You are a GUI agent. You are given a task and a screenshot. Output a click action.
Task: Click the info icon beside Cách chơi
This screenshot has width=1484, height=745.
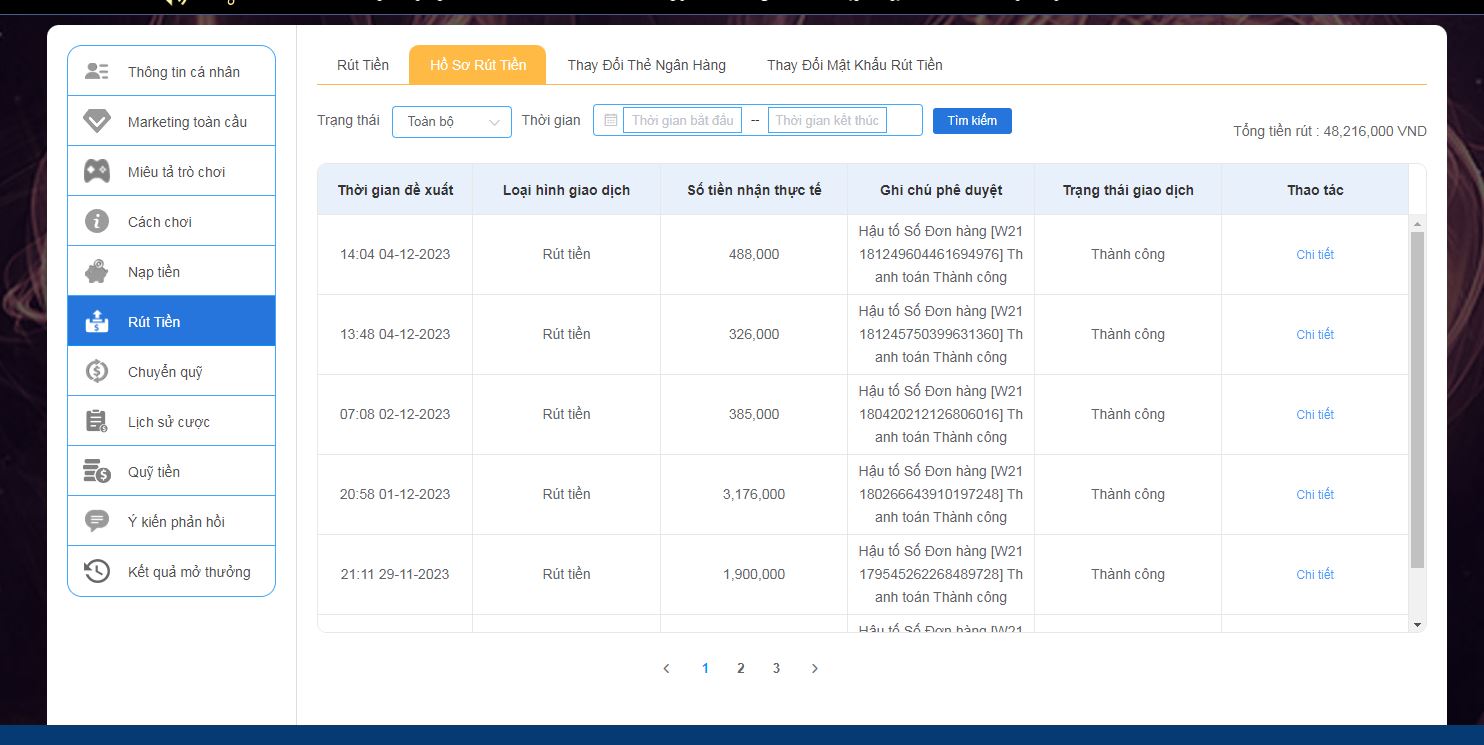point(97,221)
